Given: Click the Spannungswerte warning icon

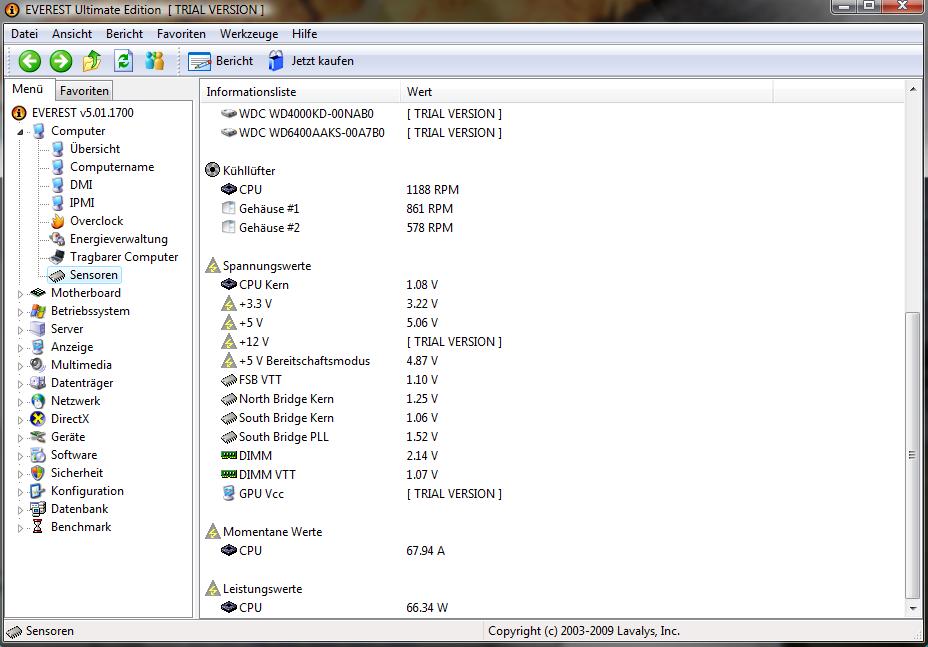Looking at the screenshot, I should point(212,266).
